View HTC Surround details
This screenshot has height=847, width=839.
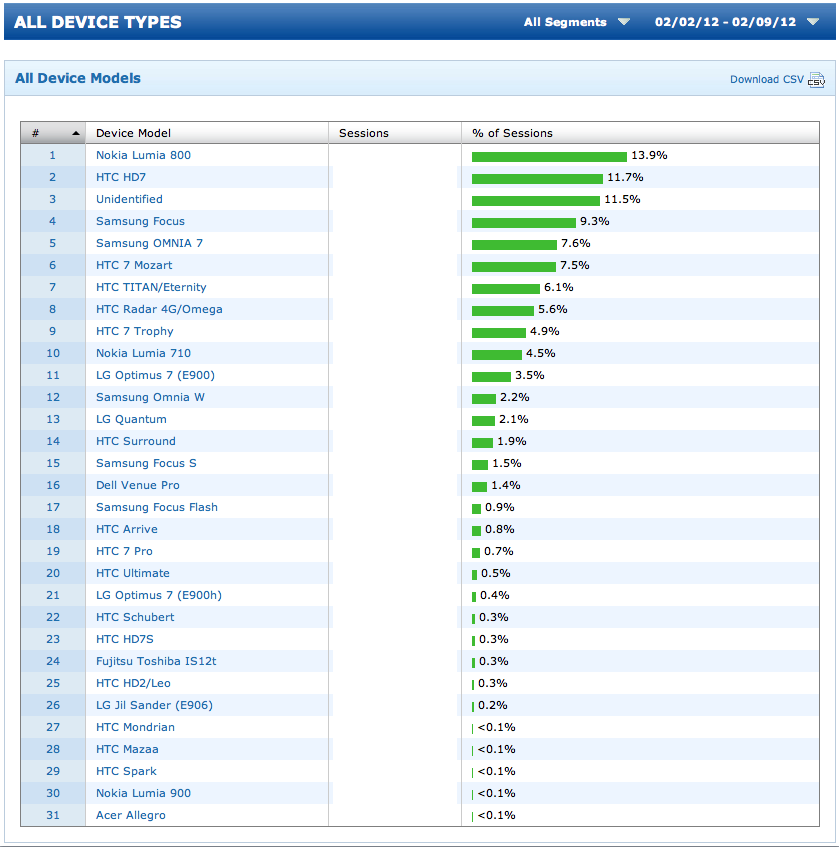136,441
